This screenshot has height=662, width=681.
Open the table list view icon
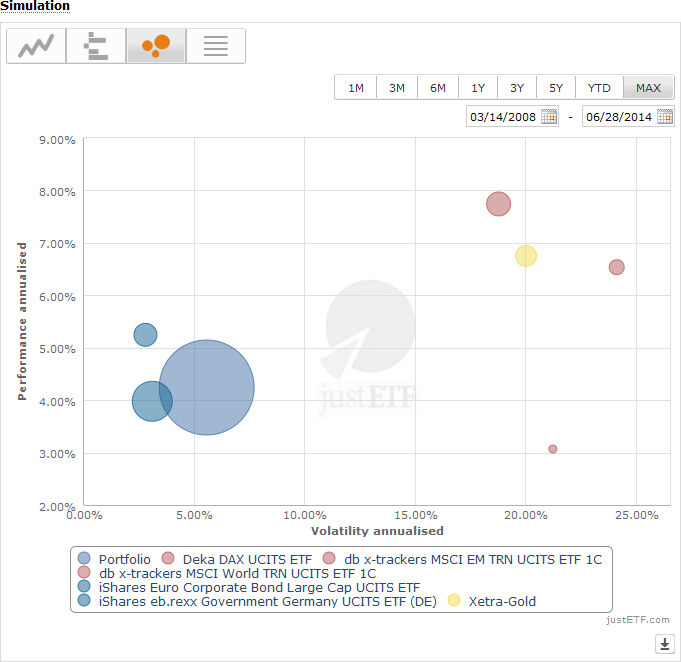215,46
